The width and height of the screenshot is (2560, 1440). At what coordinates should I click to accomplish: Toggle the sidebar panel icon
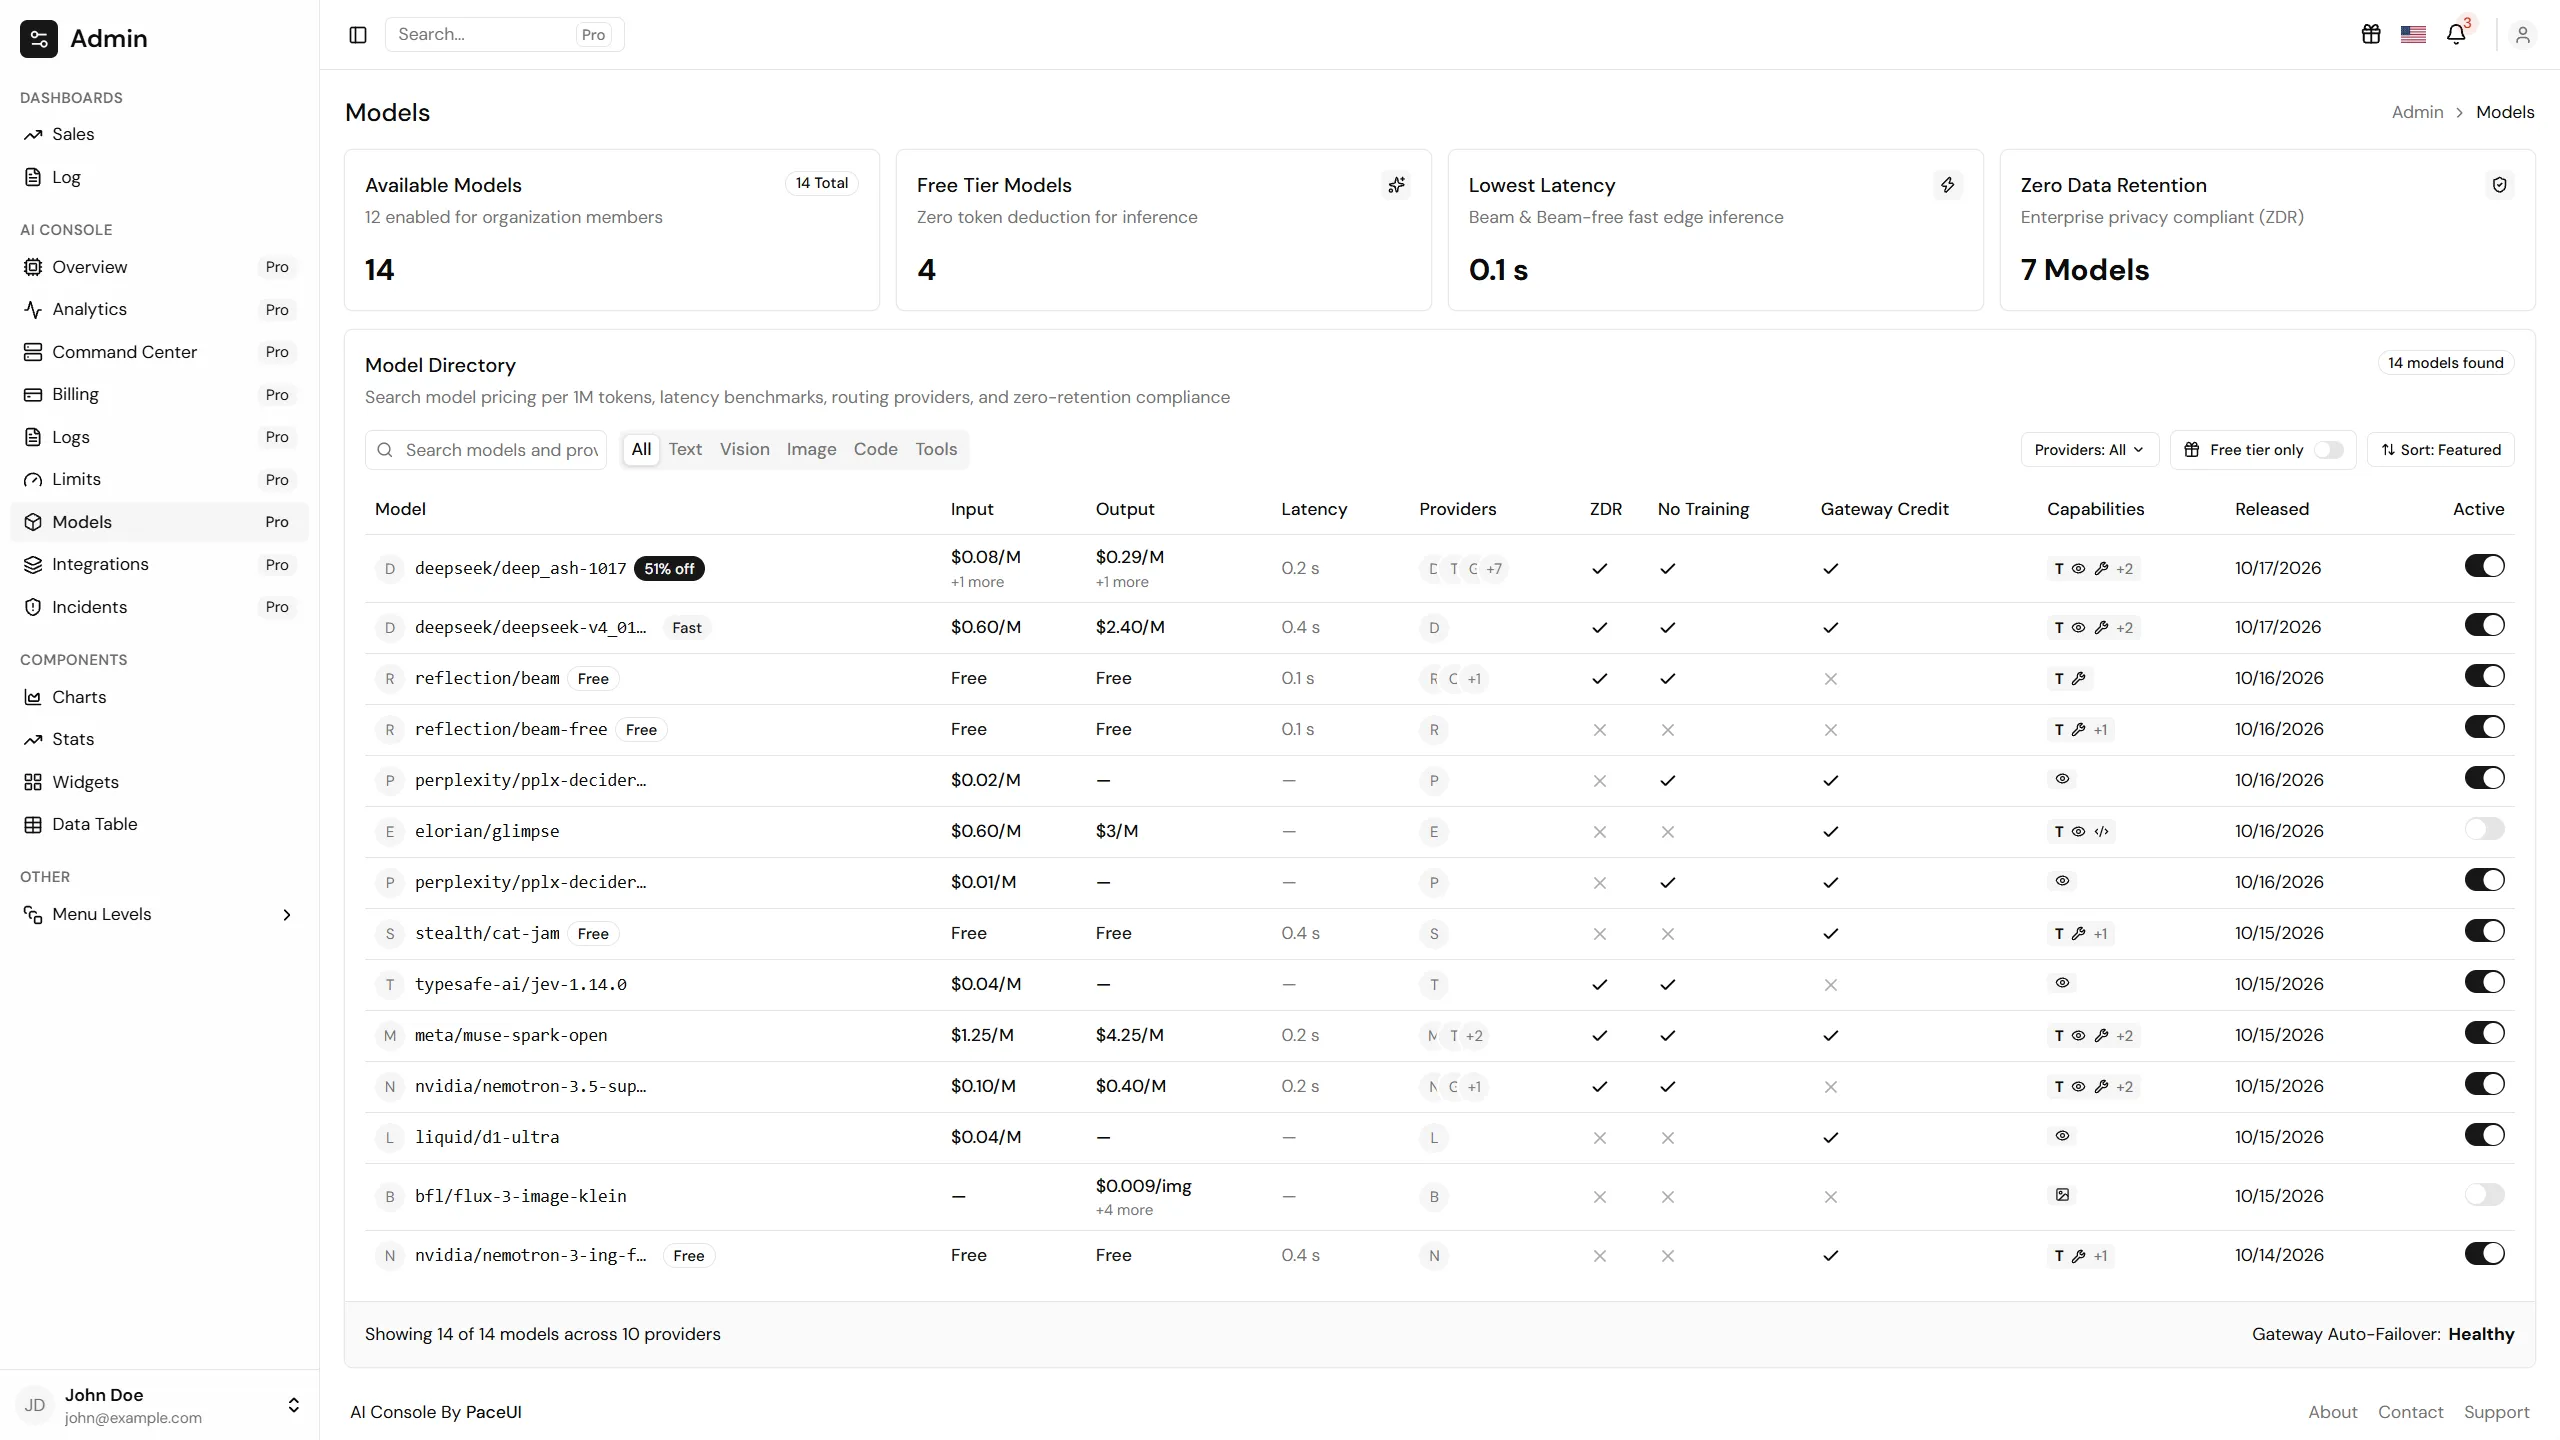pos(358,35)
